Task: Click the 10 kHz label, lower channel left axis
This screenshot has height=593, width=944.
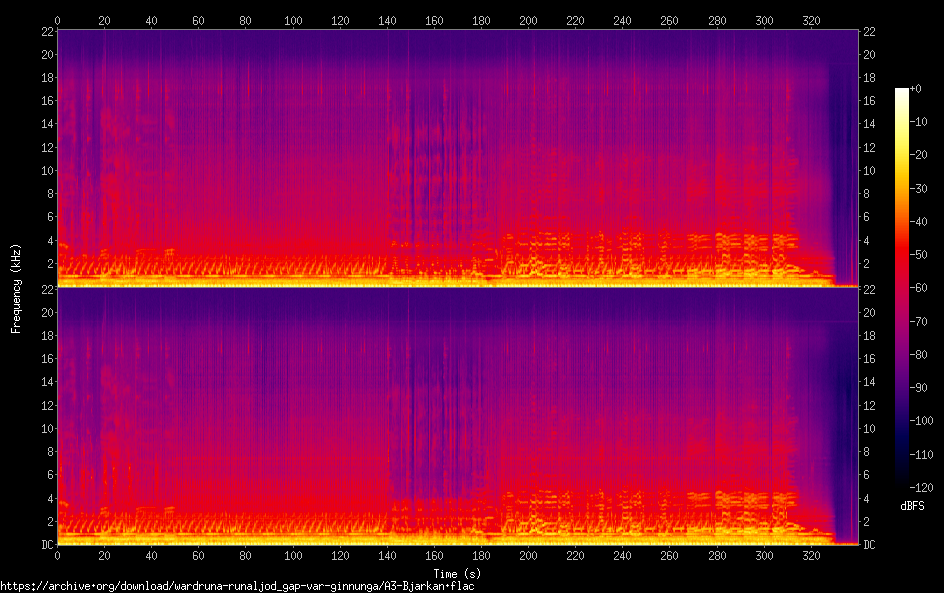Action: 47,429
